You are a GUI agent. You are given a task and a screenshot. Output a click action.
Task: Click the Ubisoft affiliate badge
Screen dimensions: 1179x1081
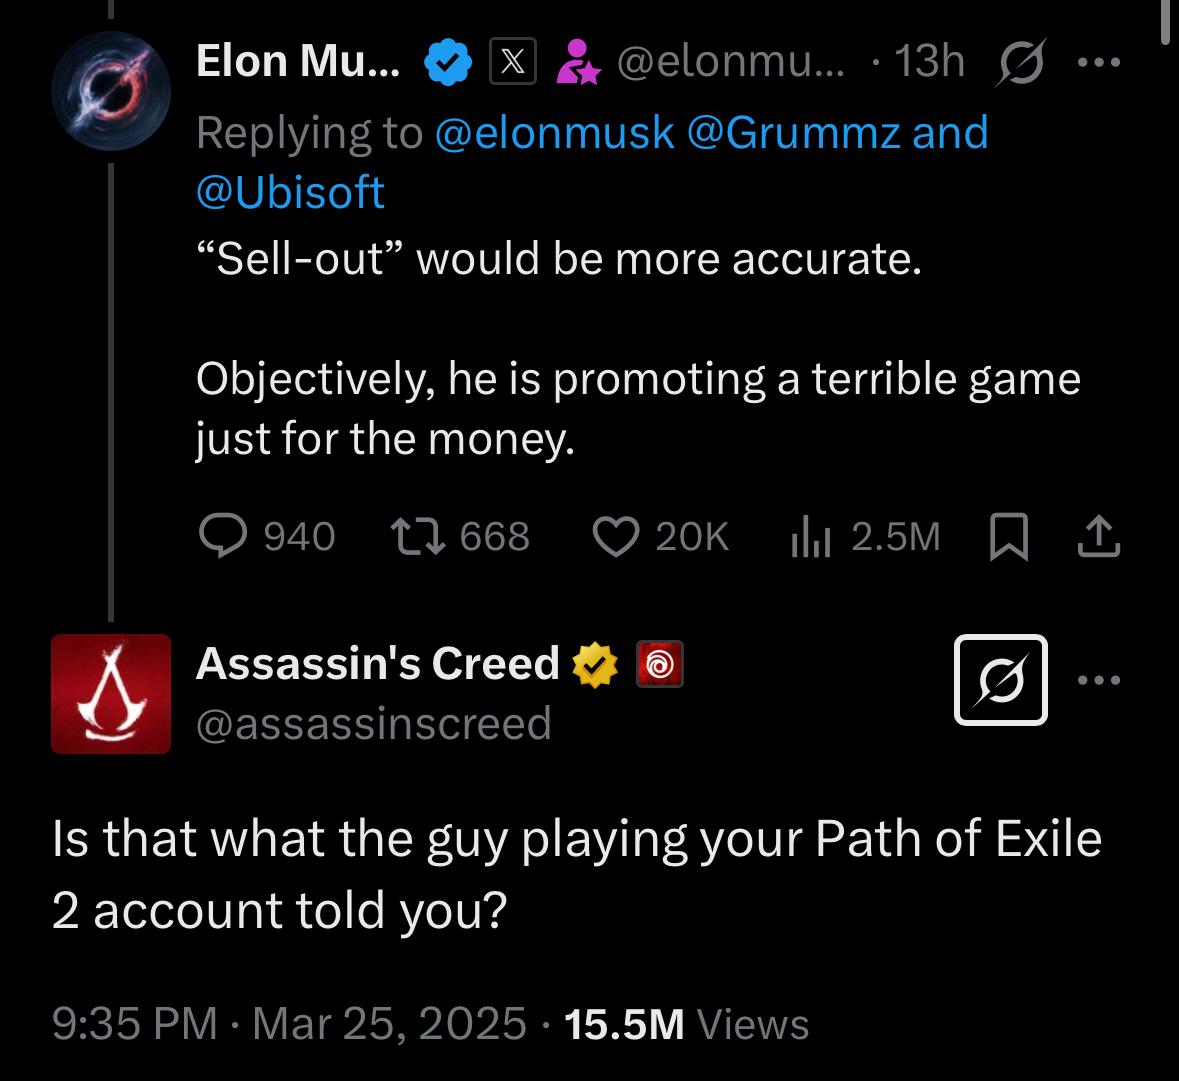(x=660, y=664)
